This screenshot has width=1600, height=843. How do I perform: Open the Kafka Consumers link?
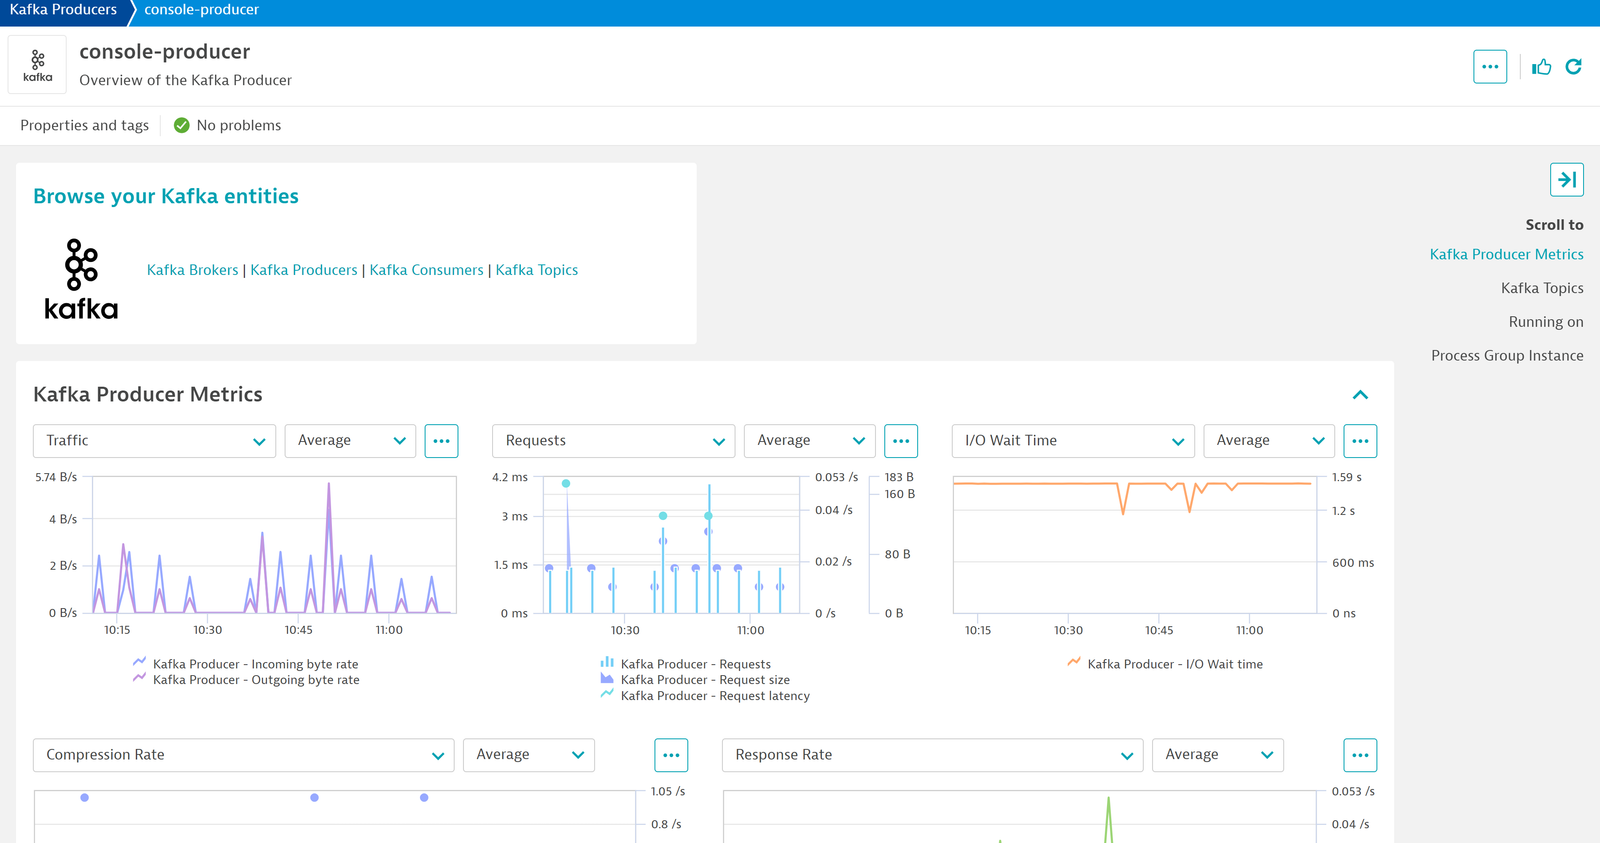click(426, 270)
